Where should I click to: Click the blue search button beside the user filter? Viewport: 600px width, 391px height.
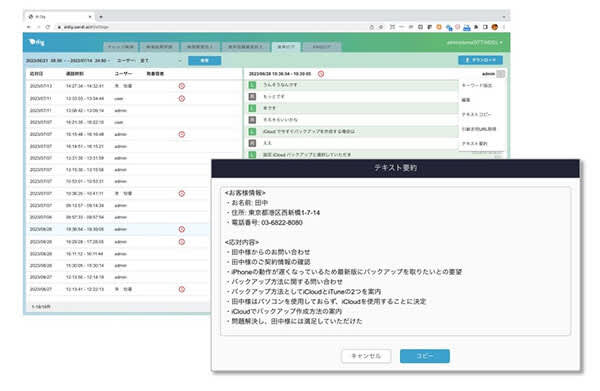(204, 60)
